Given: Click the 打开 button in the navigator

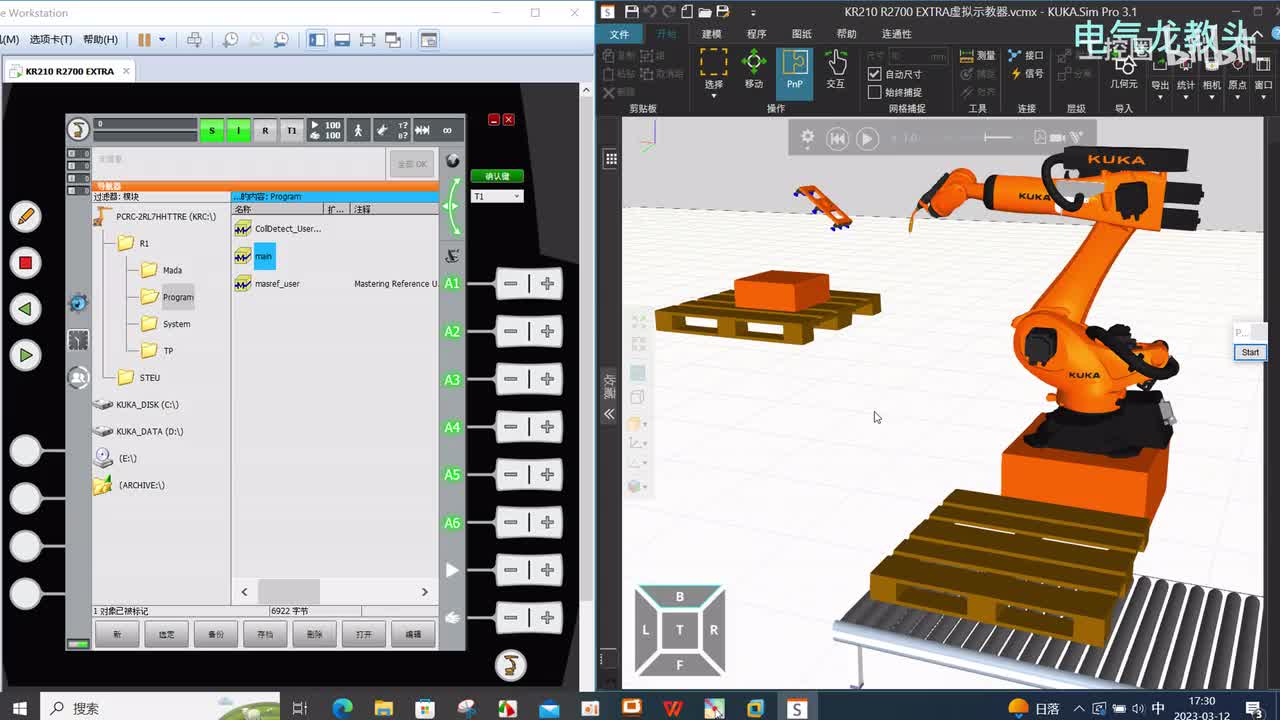Looking at the screenshot, I should coord(363,634).
